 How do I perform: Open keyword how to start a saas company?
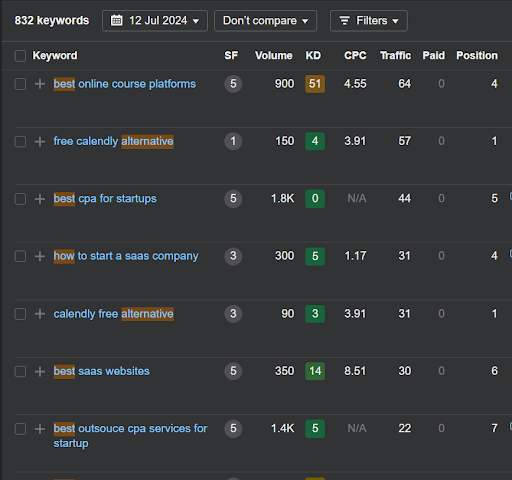[126, 256]
